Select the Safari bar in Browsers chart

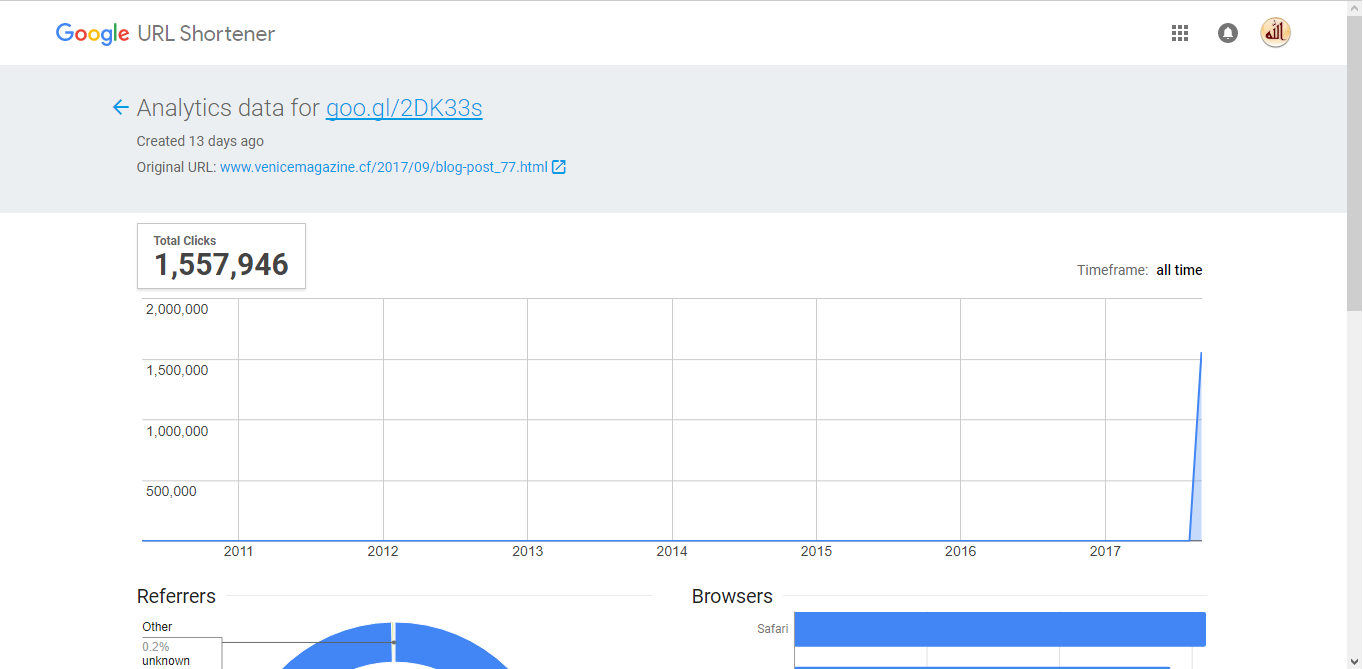click(x=1000, y=629)
